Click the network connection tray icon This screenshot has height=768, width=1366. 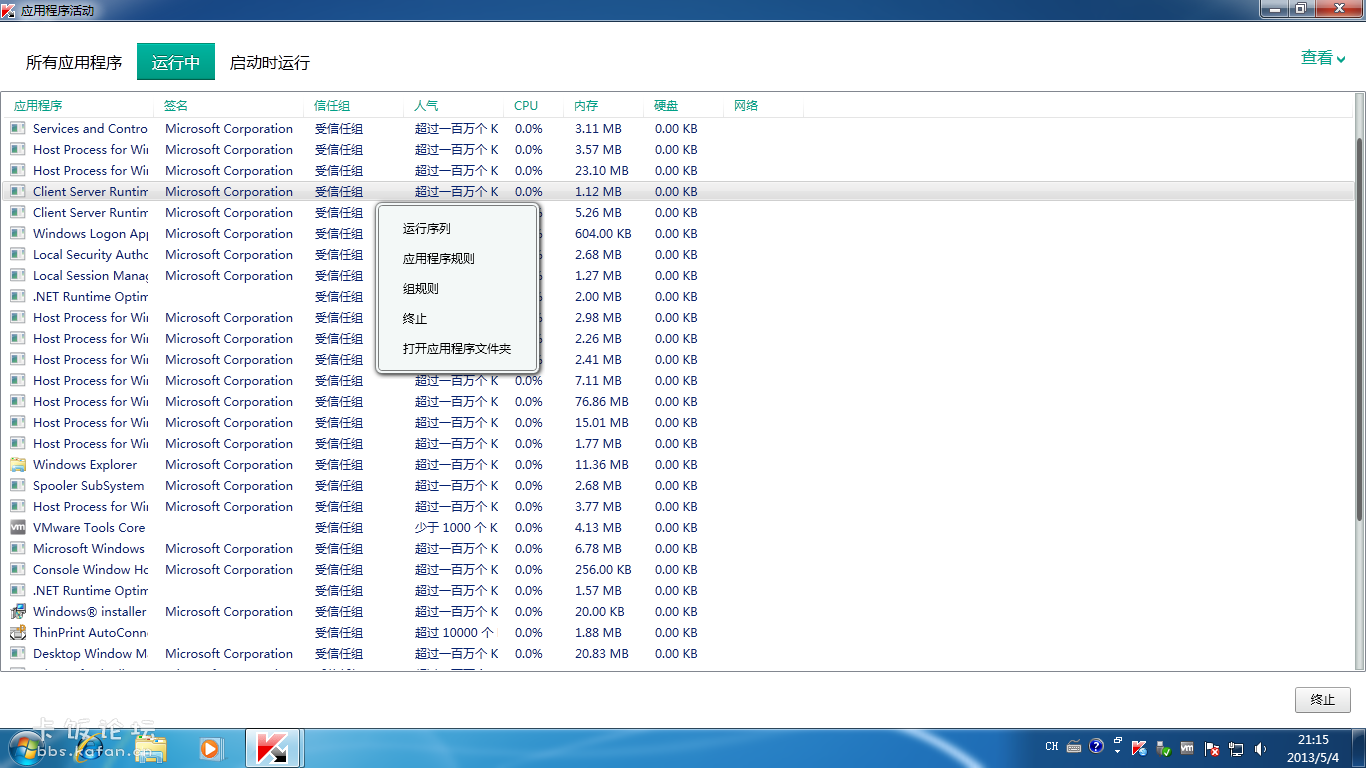(1236, 747)
